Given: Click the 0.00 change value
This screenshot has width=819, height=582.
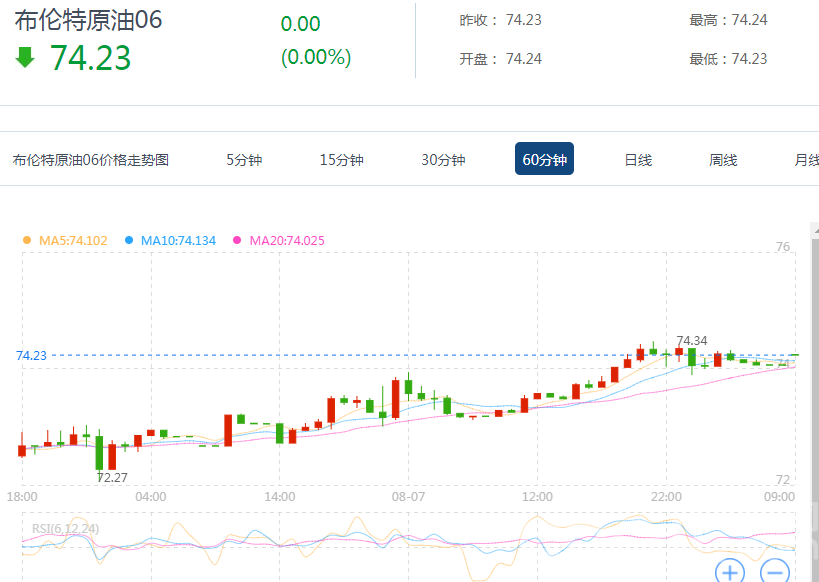Looking at the screenshot, I should pos(300,24).
